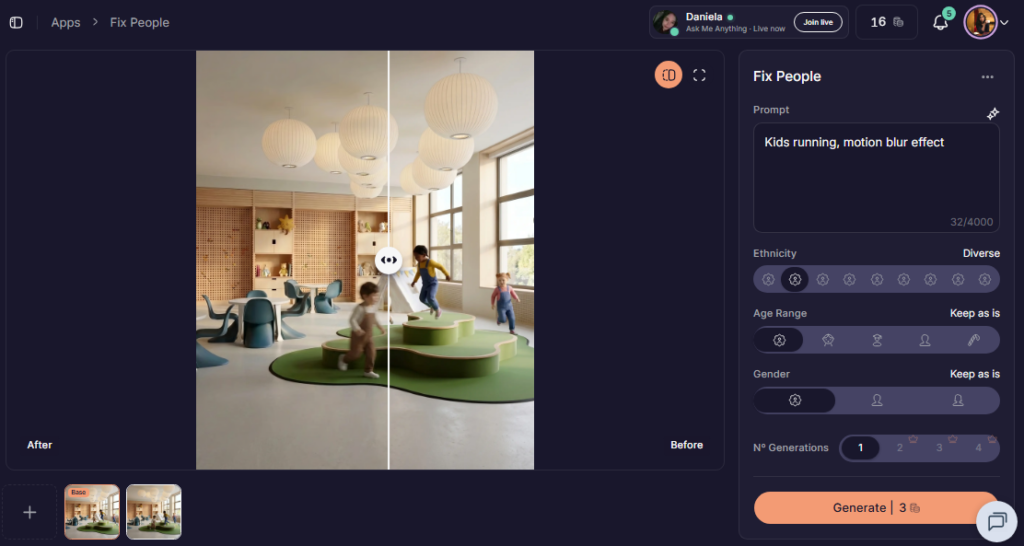Select the first Ethnicity option icon
The width and height of the screenshot is (1024, 546).
click(x=768, y=280)
